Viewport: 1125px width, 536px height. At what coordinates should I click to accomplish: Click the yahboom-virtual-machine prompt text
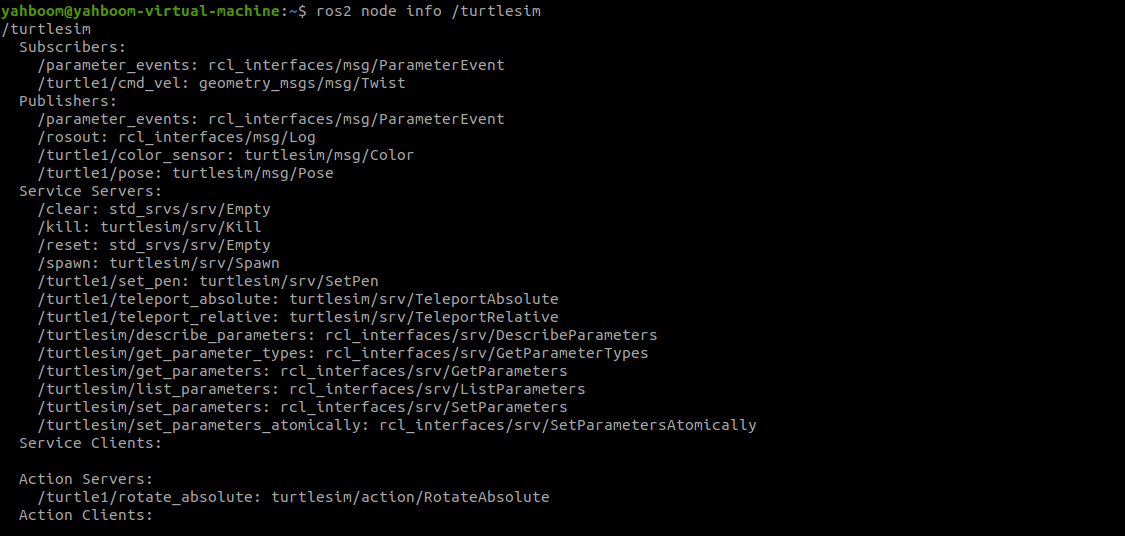[x=149, y=11]
